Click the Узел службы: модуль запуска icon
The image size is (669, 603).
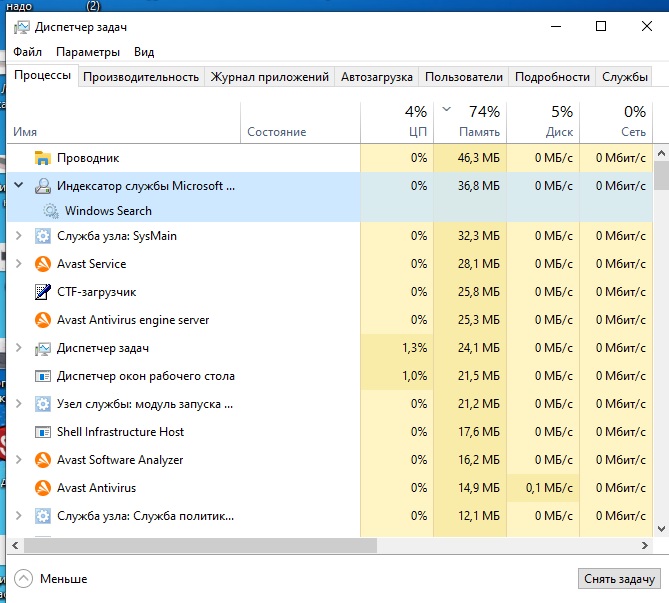pyautogui.click(x=42, y=404)
